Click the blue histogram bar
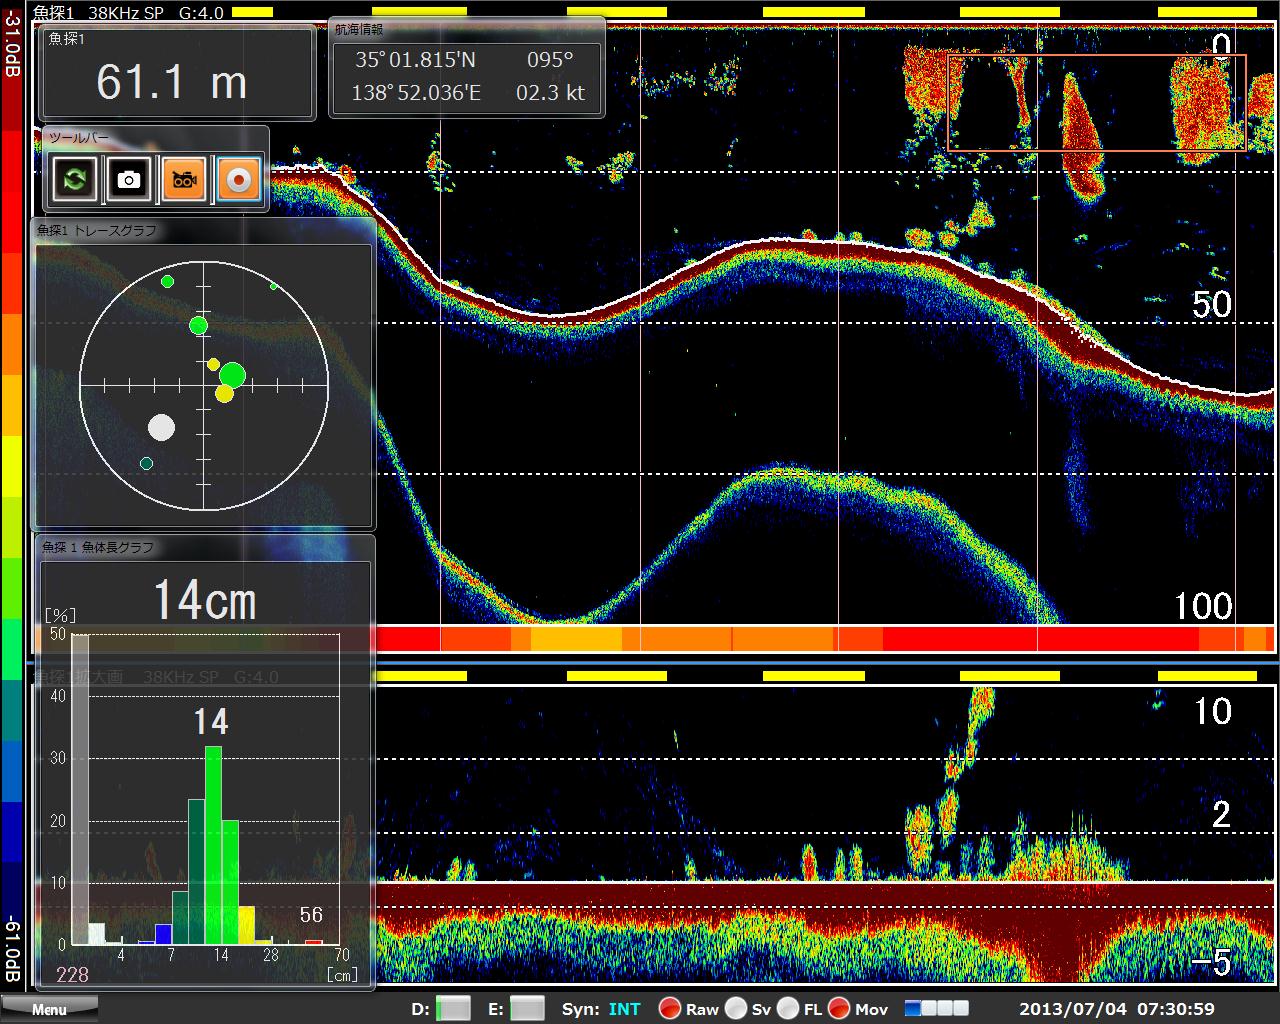Viewport: 1280px width, 1024px height. click(x=163, y=934)
